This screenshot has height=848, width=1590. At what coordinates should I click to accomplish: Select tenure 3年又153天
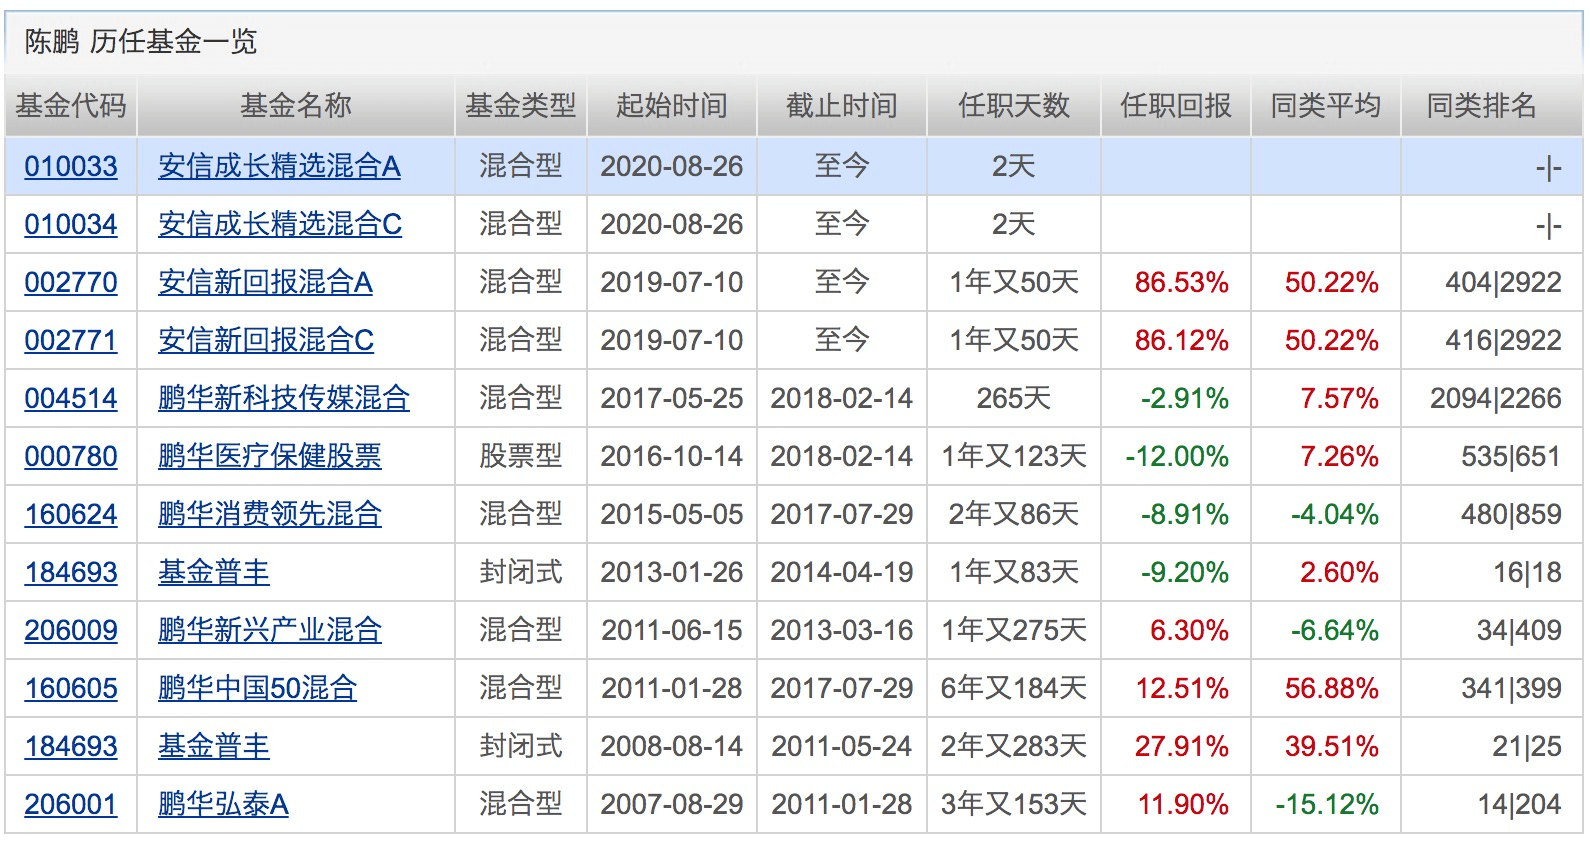coord(1014,804)
